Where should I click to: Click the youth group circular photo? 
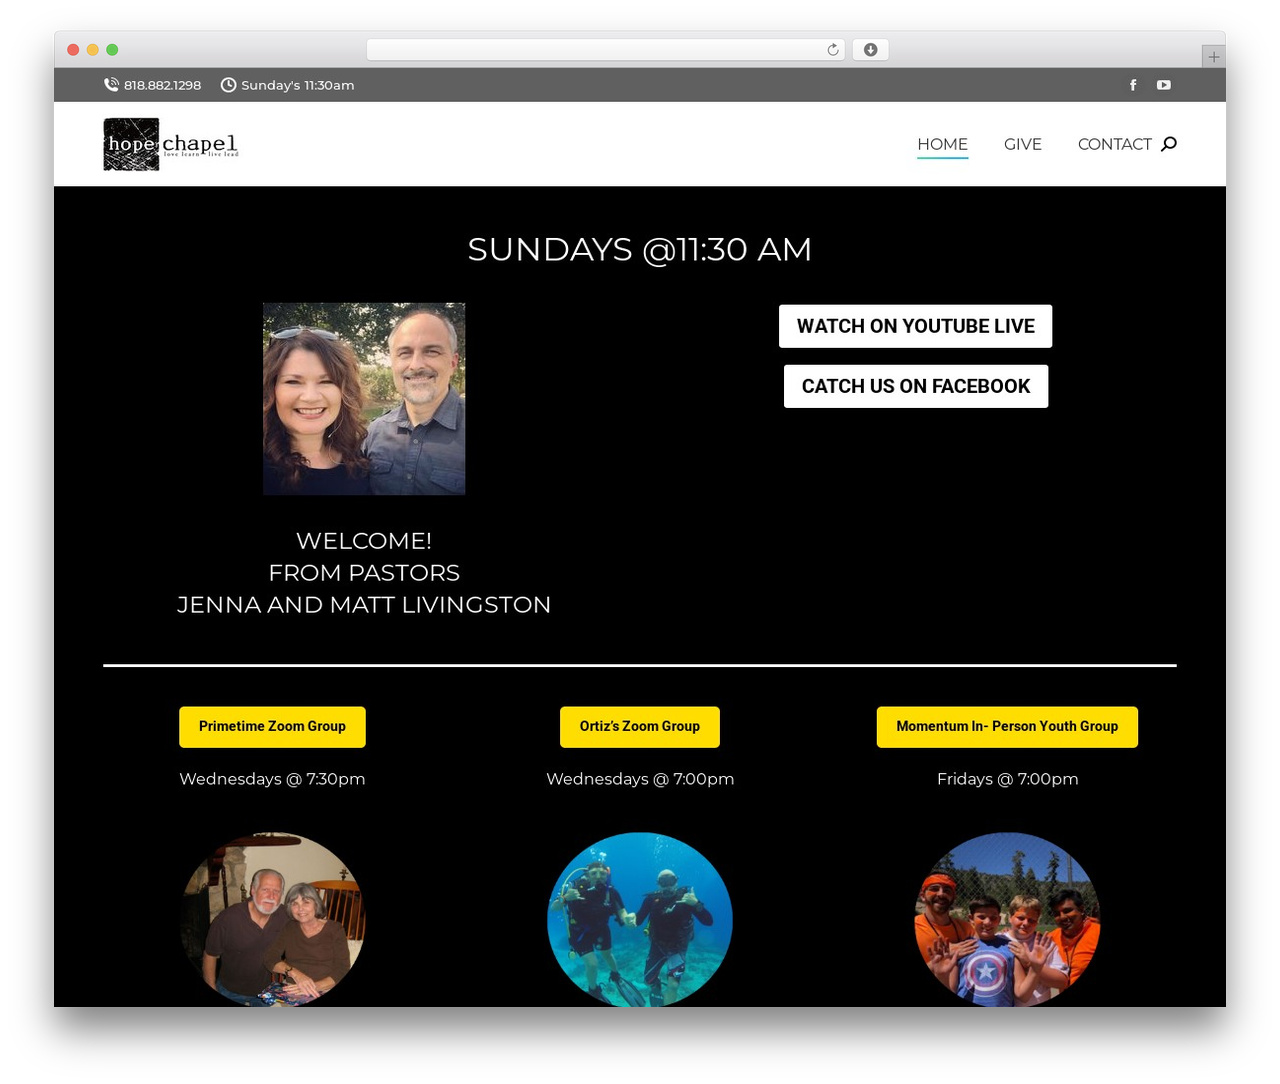pos(1007,919)
